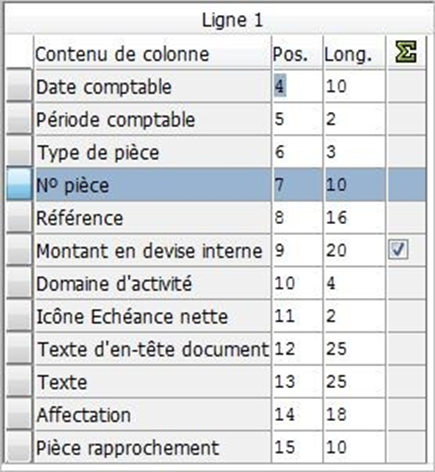Tick the total checkbox for Date comptable row

tap(407, 86)
